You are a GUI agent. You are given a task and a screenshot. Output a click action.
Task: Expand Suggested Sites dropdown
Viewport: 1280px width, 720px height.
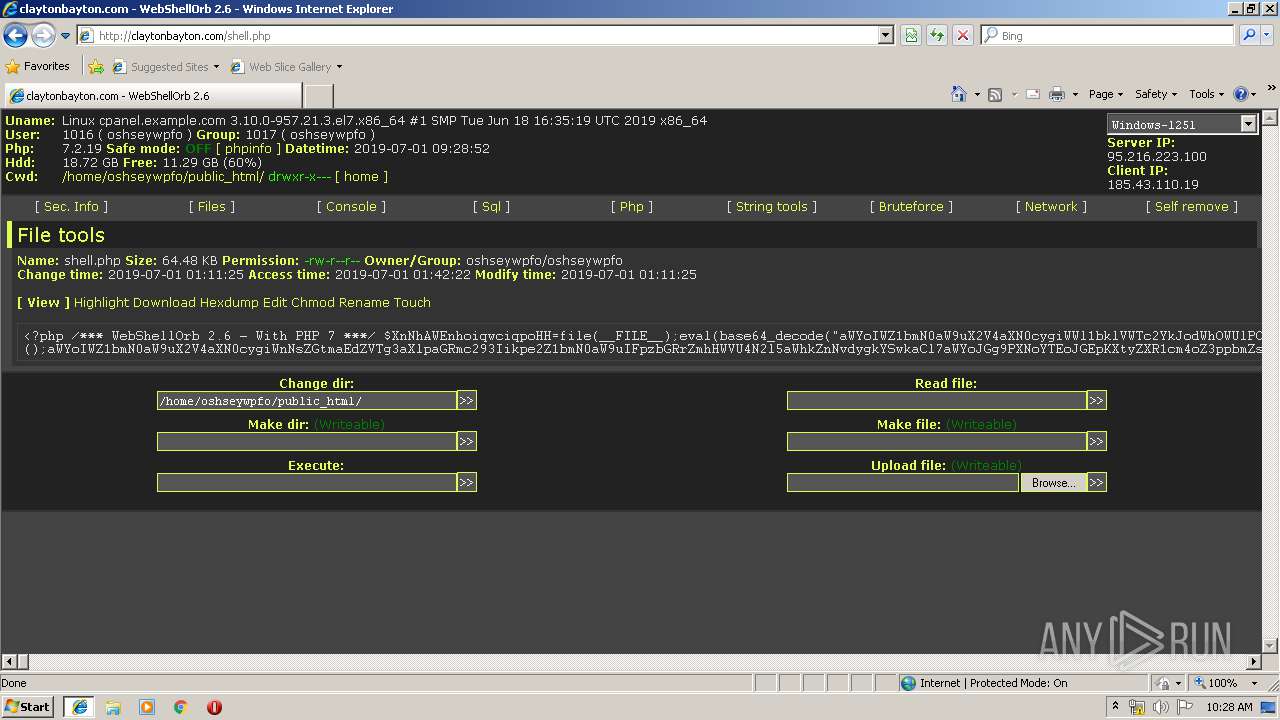pos(217,67)
